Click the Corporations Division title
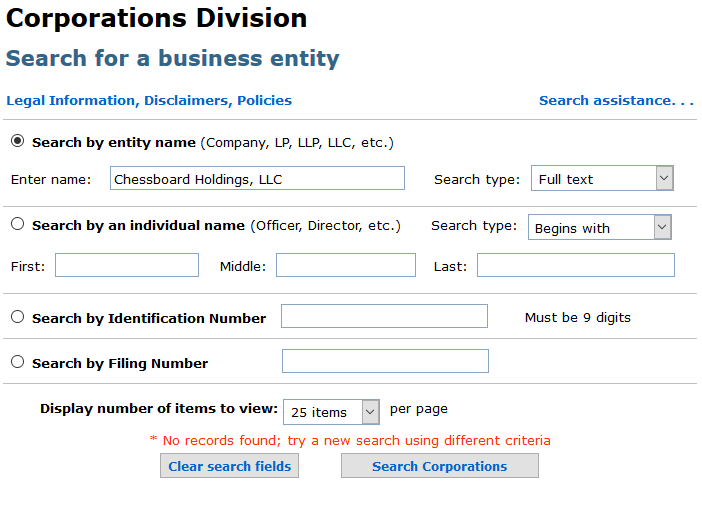 (156, 18)
